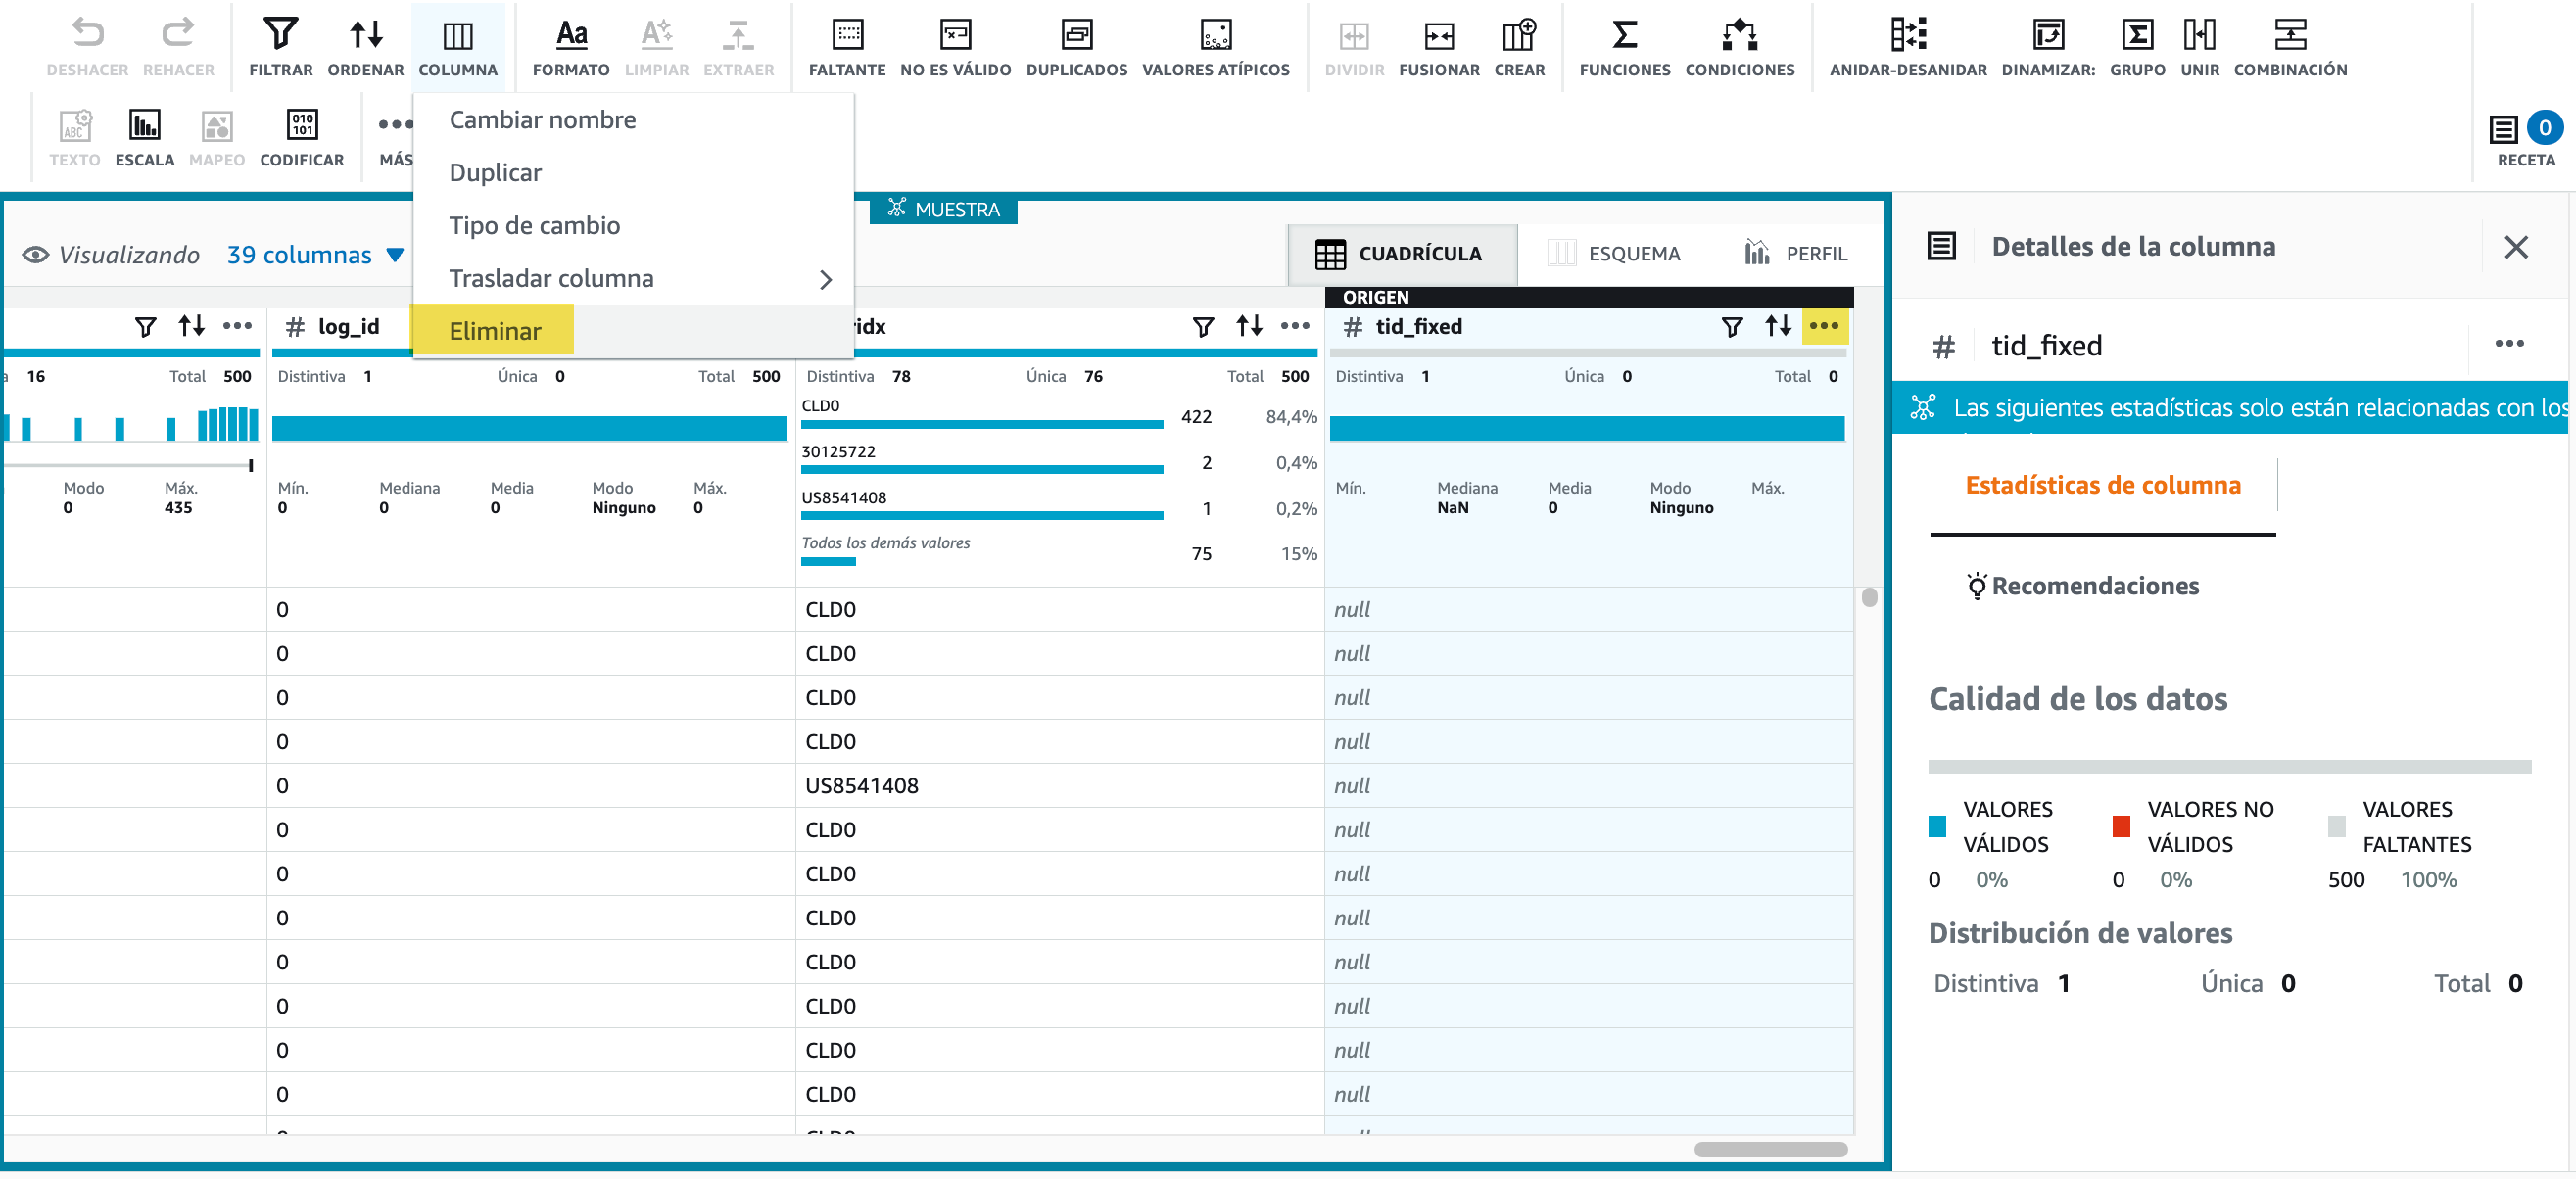This screenshot has width=2576, height=1179.
Task: Click the MUESTRA sample label
Action: click(943, 209)
